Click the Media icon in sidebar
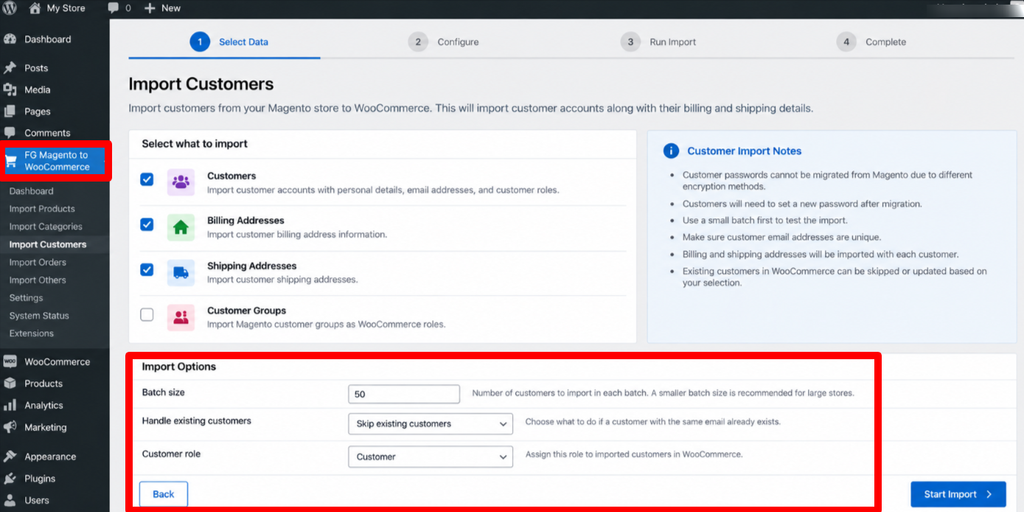 10,89
